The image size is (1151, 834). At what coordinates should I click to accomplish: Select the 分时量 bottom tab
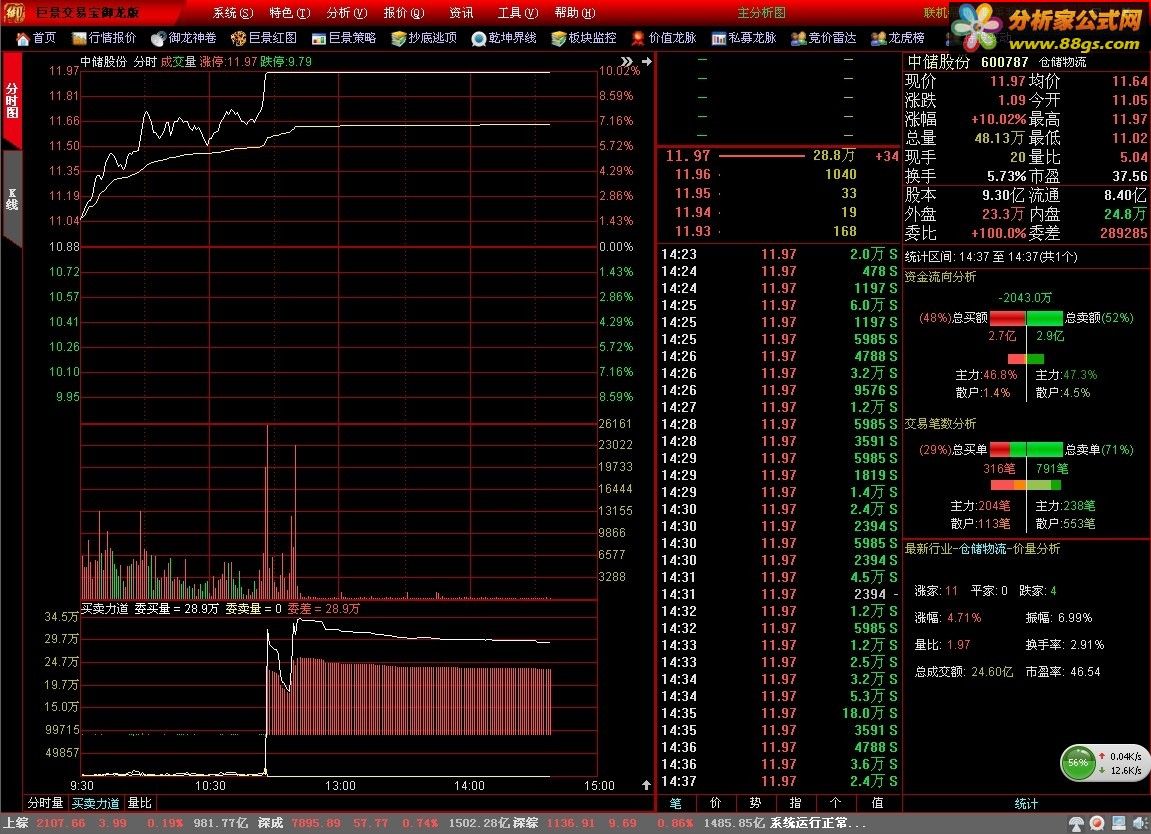point(46,803)
